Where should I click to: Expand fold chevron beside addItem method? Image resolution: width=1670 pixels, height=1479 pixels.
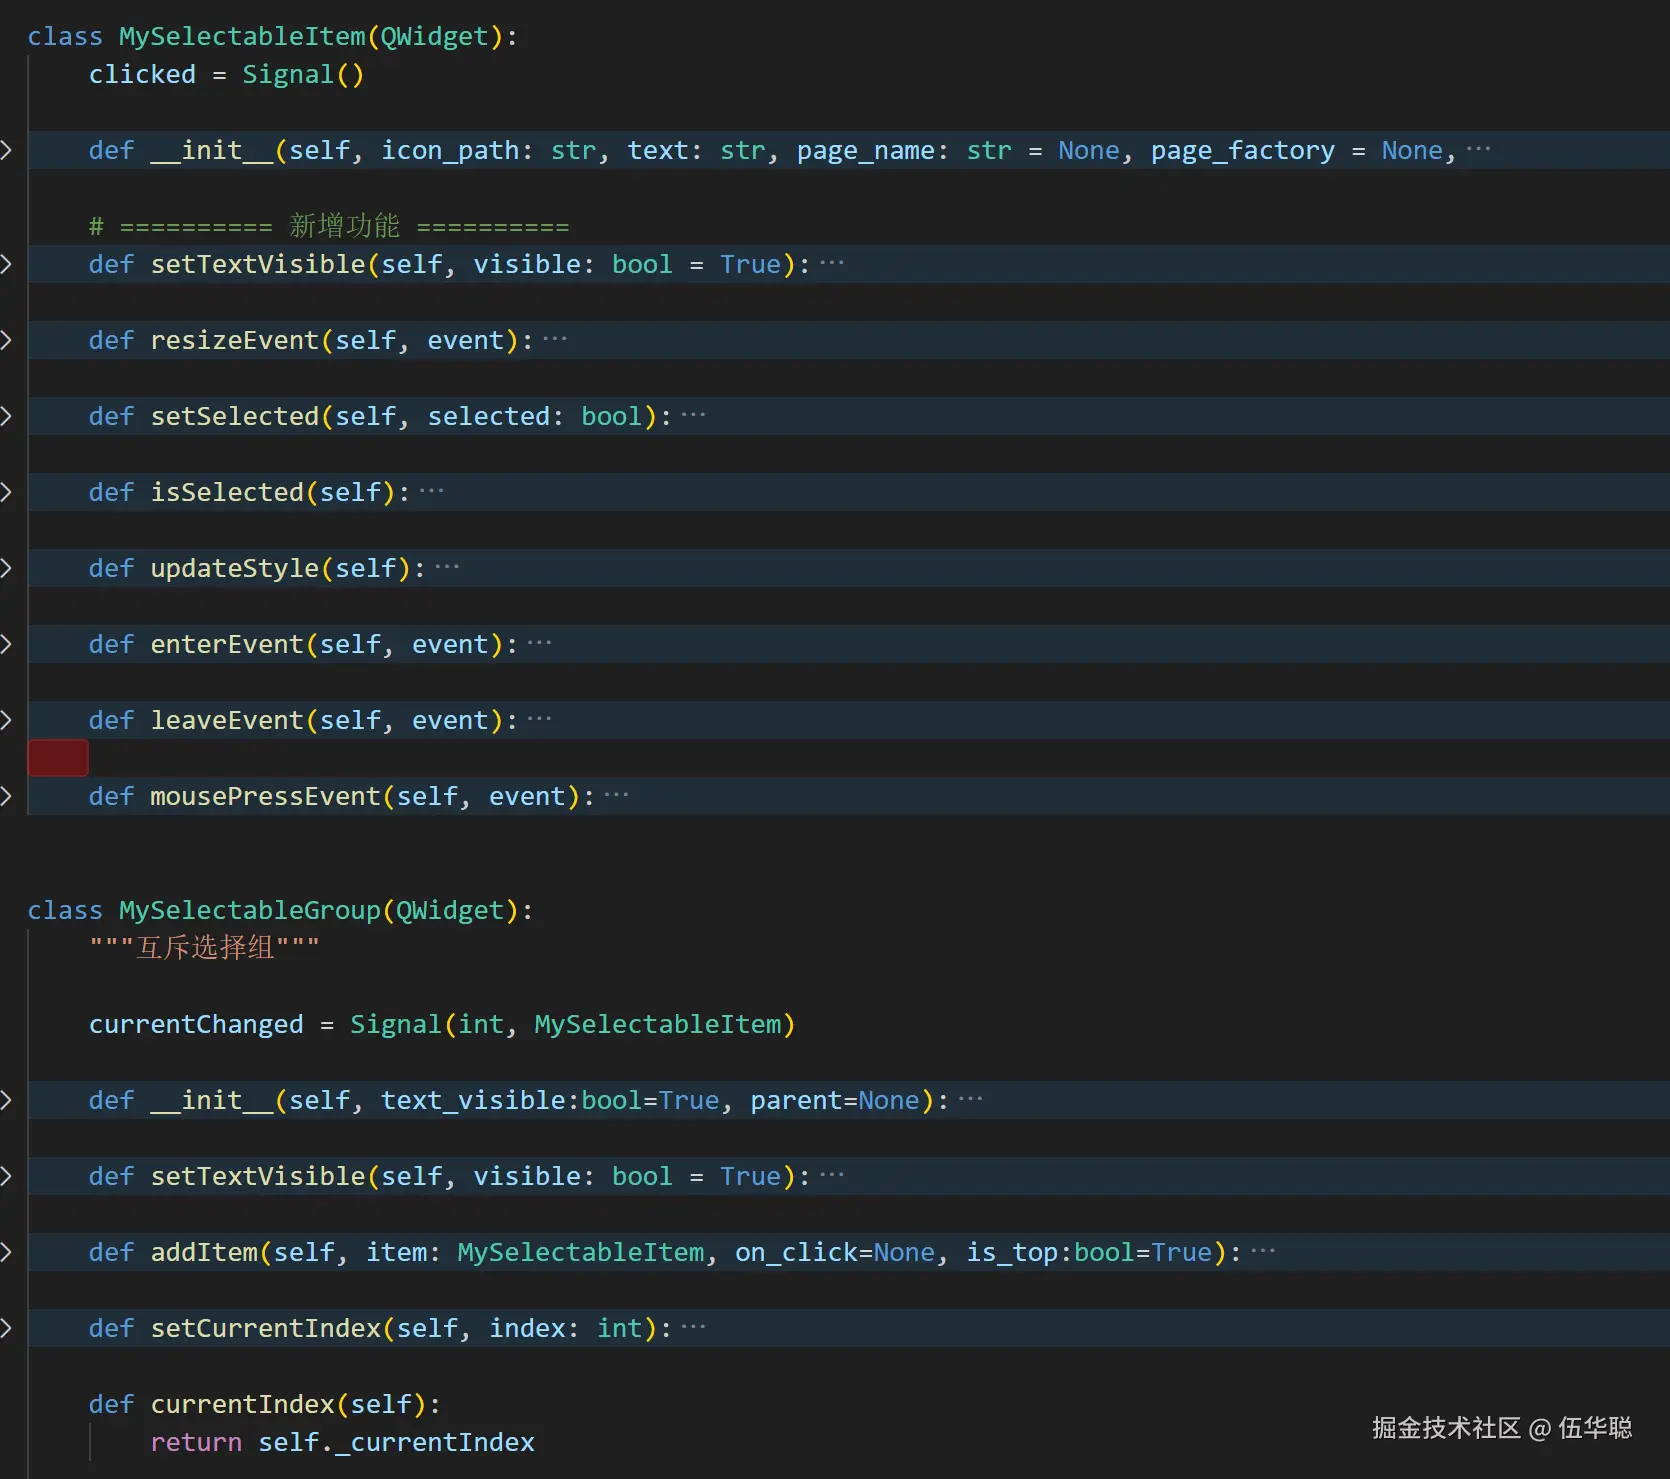tap(6, 1252)
